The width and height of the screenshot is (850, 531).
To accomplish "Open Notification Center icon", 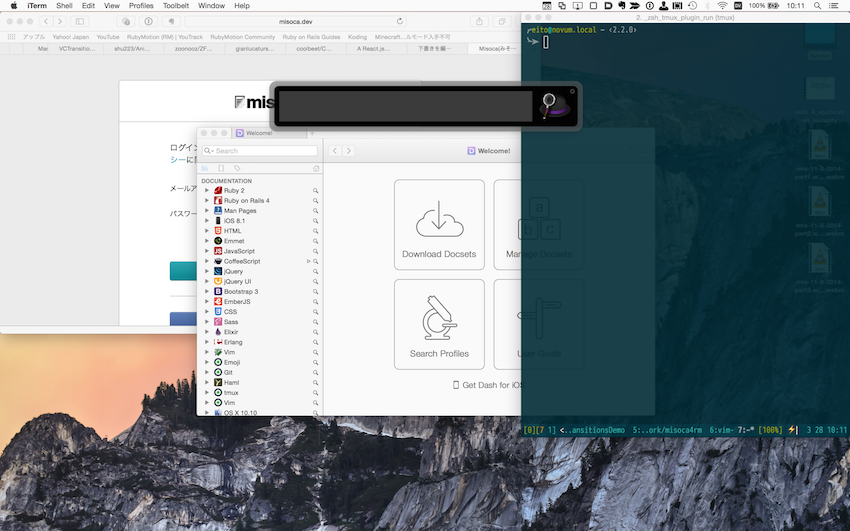I will pos(834,5).
